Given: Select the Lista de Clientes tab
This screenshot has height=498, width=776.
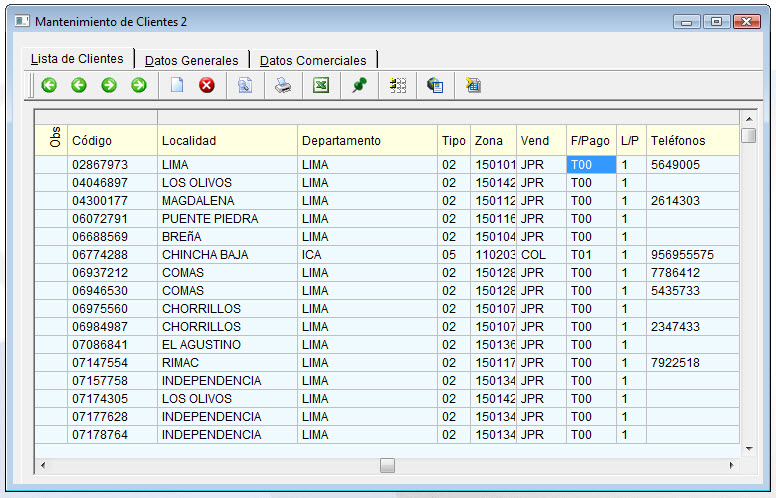Looking at the screenshot, I should (77, 59).
